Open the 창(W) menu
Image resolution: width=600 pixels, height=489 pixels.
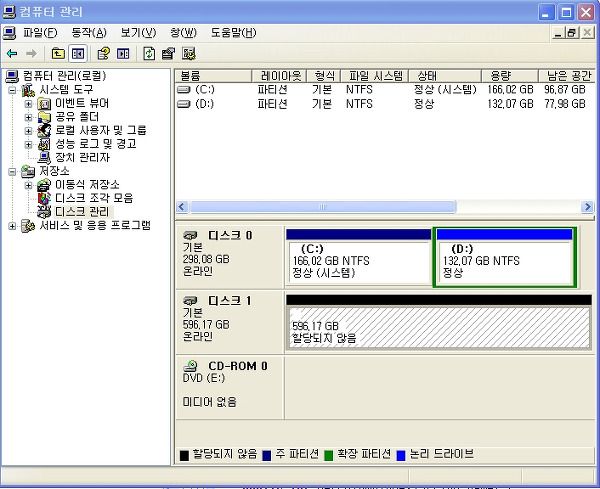pyautogui.click(x=183, y=33)
